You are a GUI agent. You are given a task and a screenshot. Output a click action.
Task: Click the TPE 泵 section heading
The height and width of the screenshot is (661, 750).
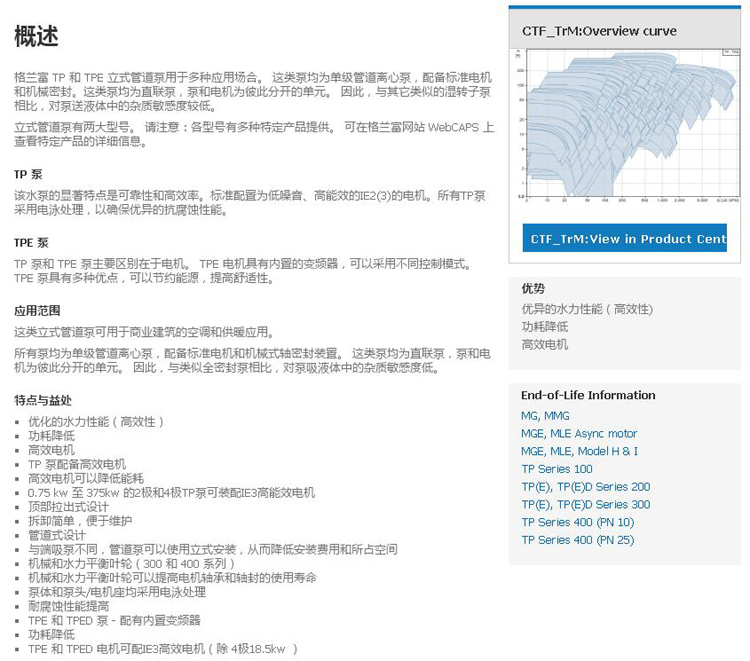coord(31,242)
